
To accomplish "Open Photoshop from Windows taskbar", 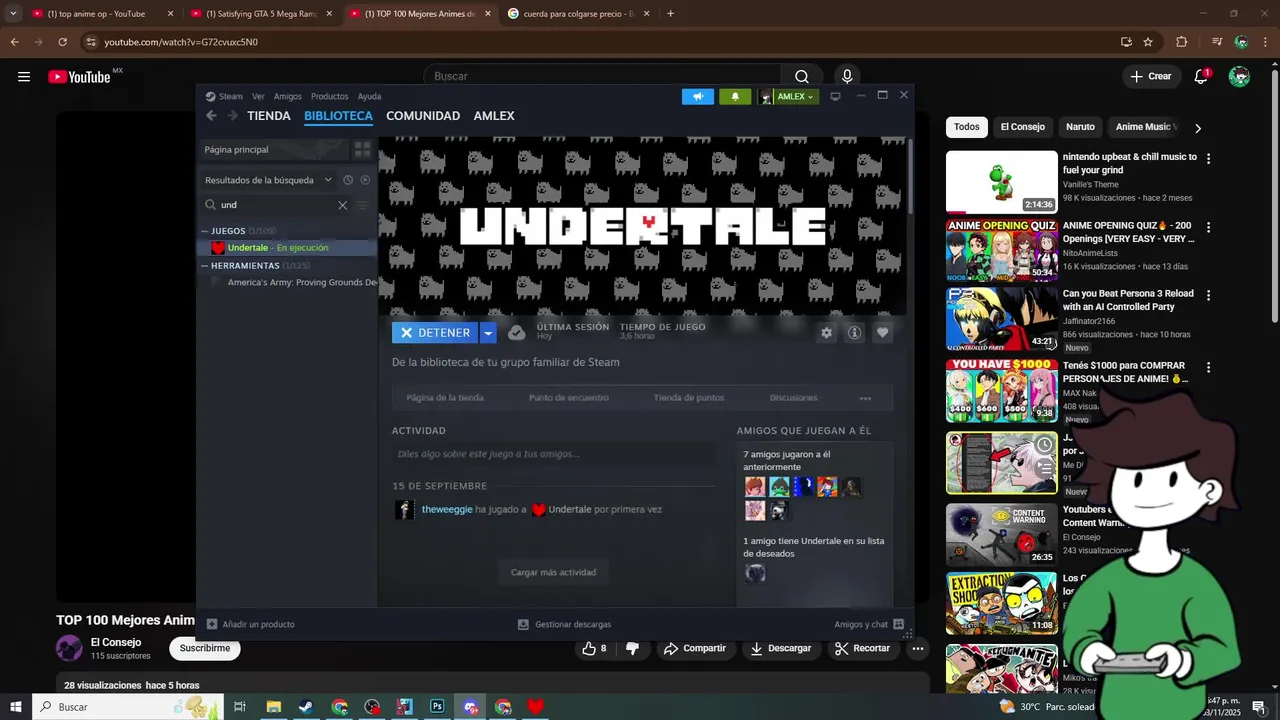I will pos(437,707).
